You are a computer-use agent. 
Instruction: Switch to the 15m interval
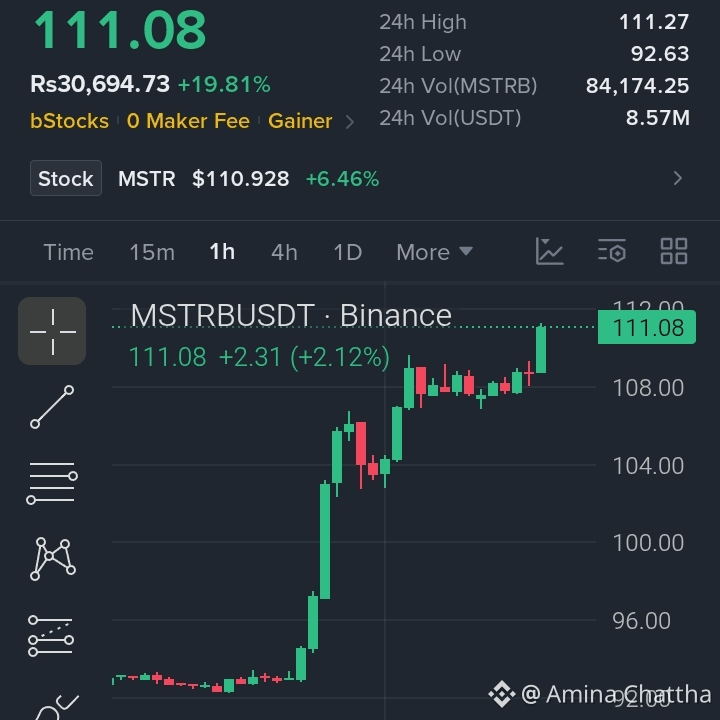(x=152, y=252)
